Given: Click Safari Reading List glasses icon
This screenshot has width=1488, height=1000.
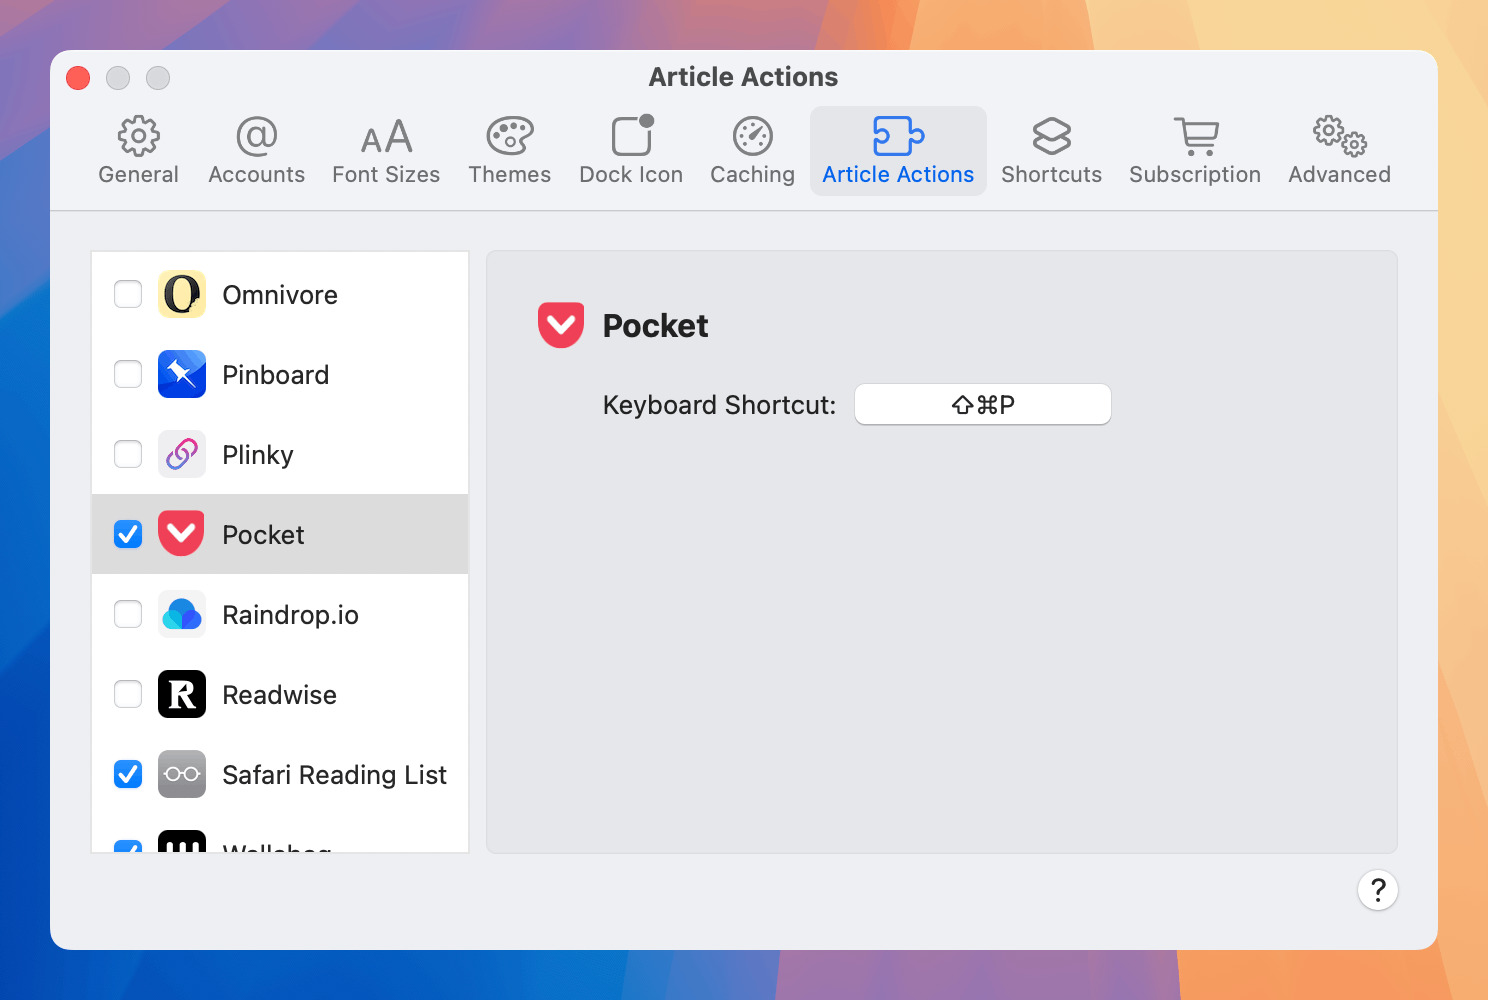Looking at the screenshot, I should pyautogui.click(x=182, y=774).
